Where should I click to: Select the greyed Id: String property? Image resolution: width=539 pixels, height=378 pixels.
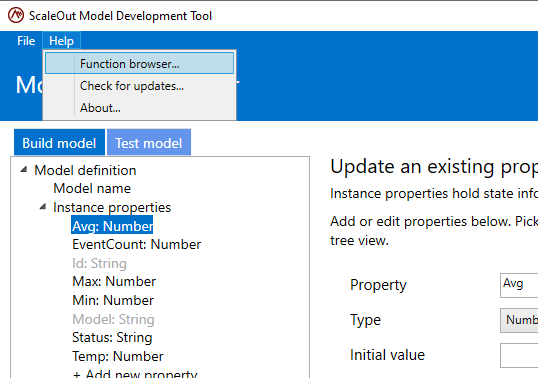click(99, 263)
